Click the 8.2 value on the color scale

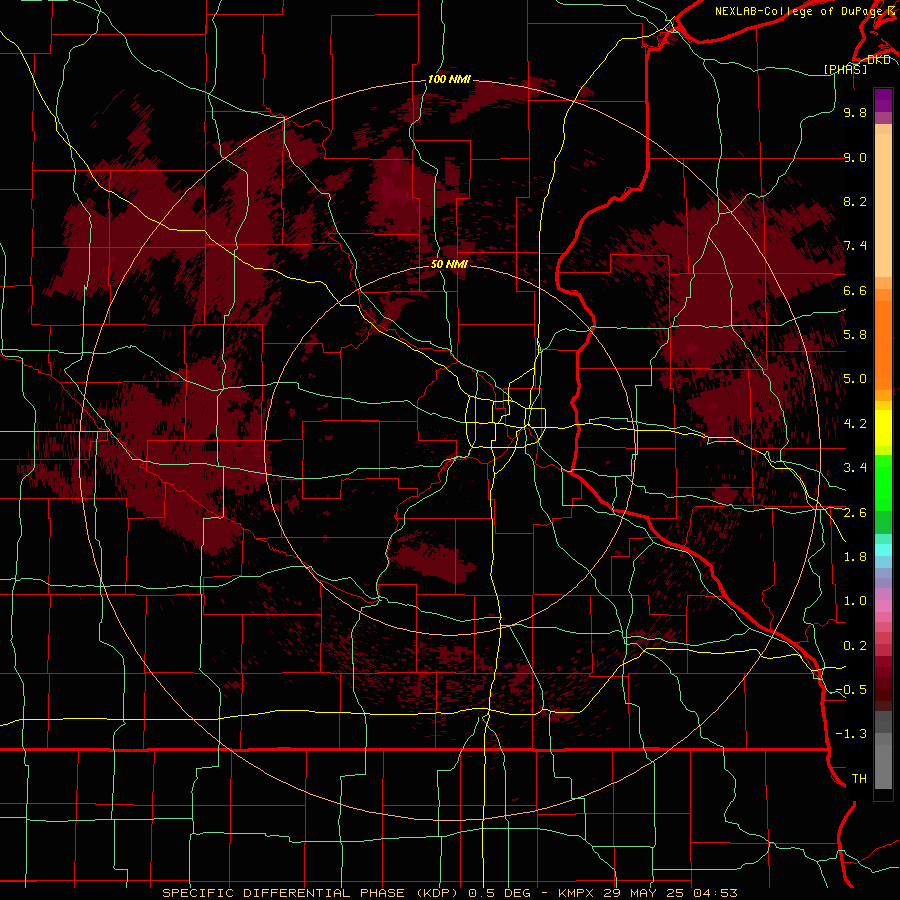click(855, 201)
